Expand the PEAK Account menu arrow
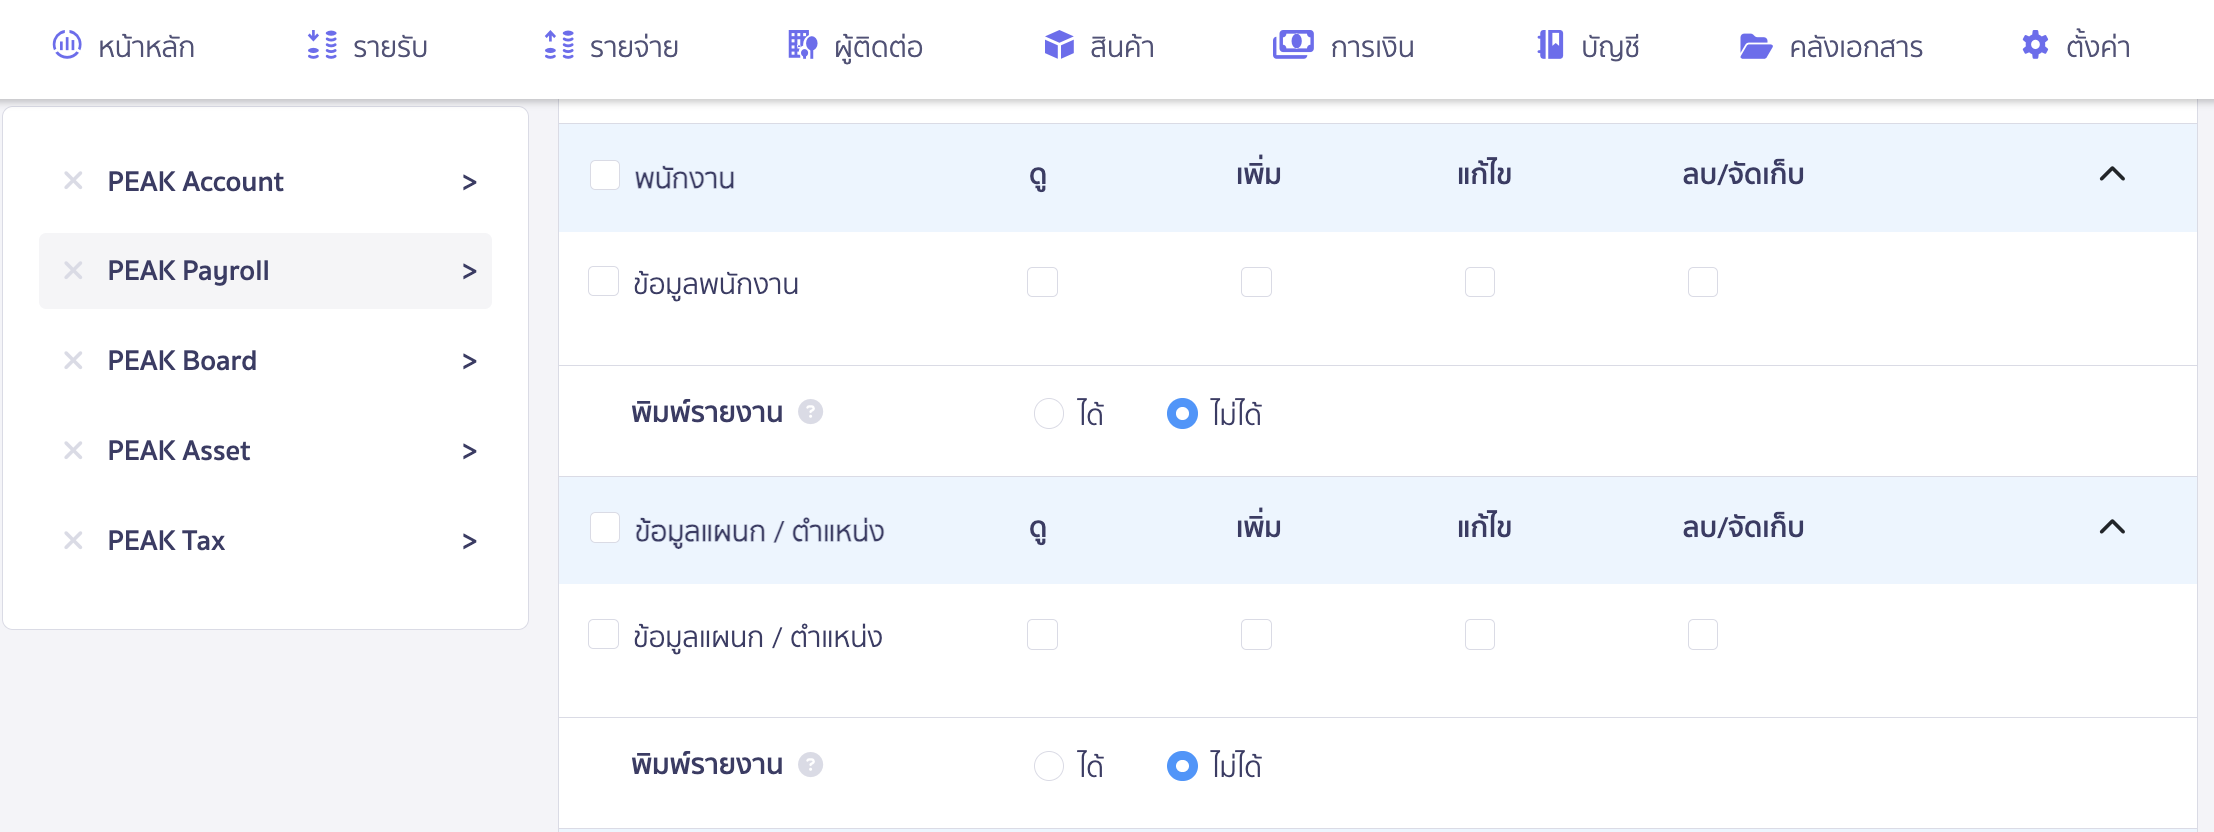Image resolution: width=2214 pixels, height=832 pixels. coord(468,181)
